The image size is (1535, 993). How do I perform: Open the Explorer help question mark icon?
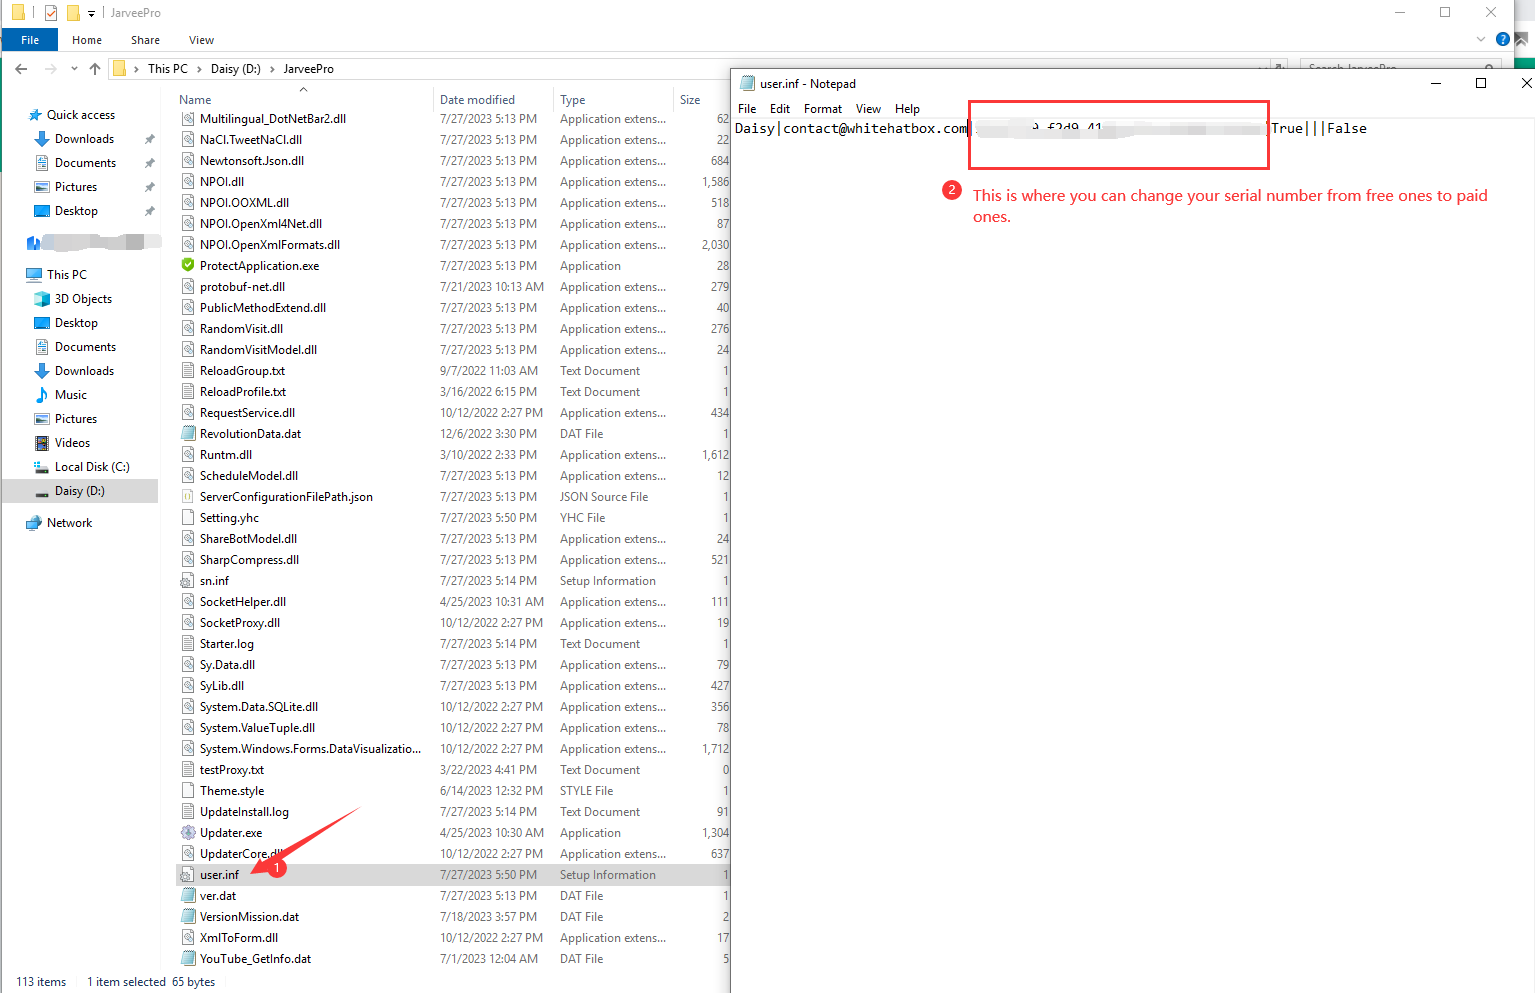[1502, 39]
